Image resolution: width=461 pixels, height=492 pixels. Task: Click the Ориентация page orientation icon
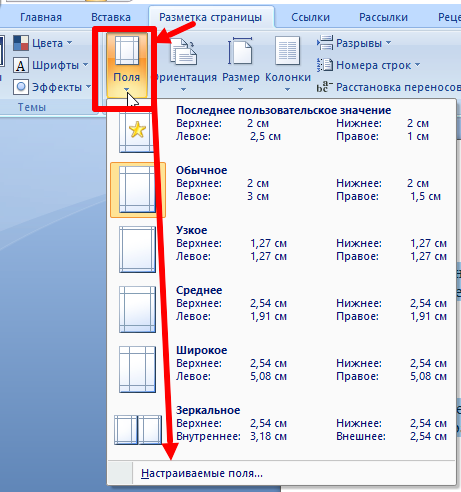(183, 51)
